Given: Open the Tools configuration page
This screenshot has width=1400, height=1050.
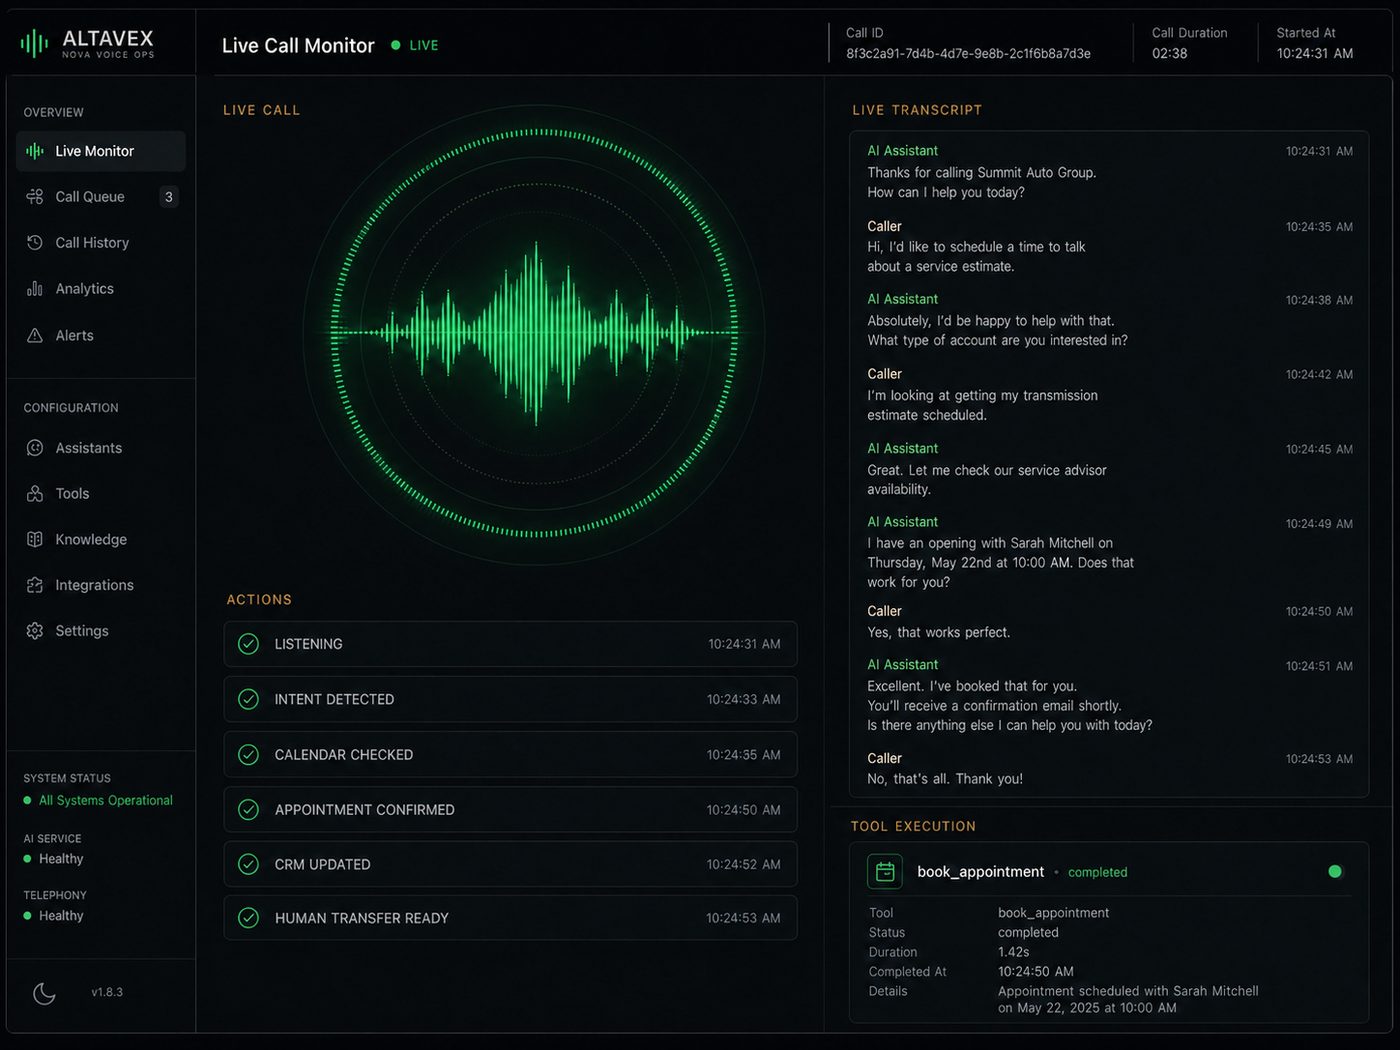Looking at the screenshot, I should [101, 494].
